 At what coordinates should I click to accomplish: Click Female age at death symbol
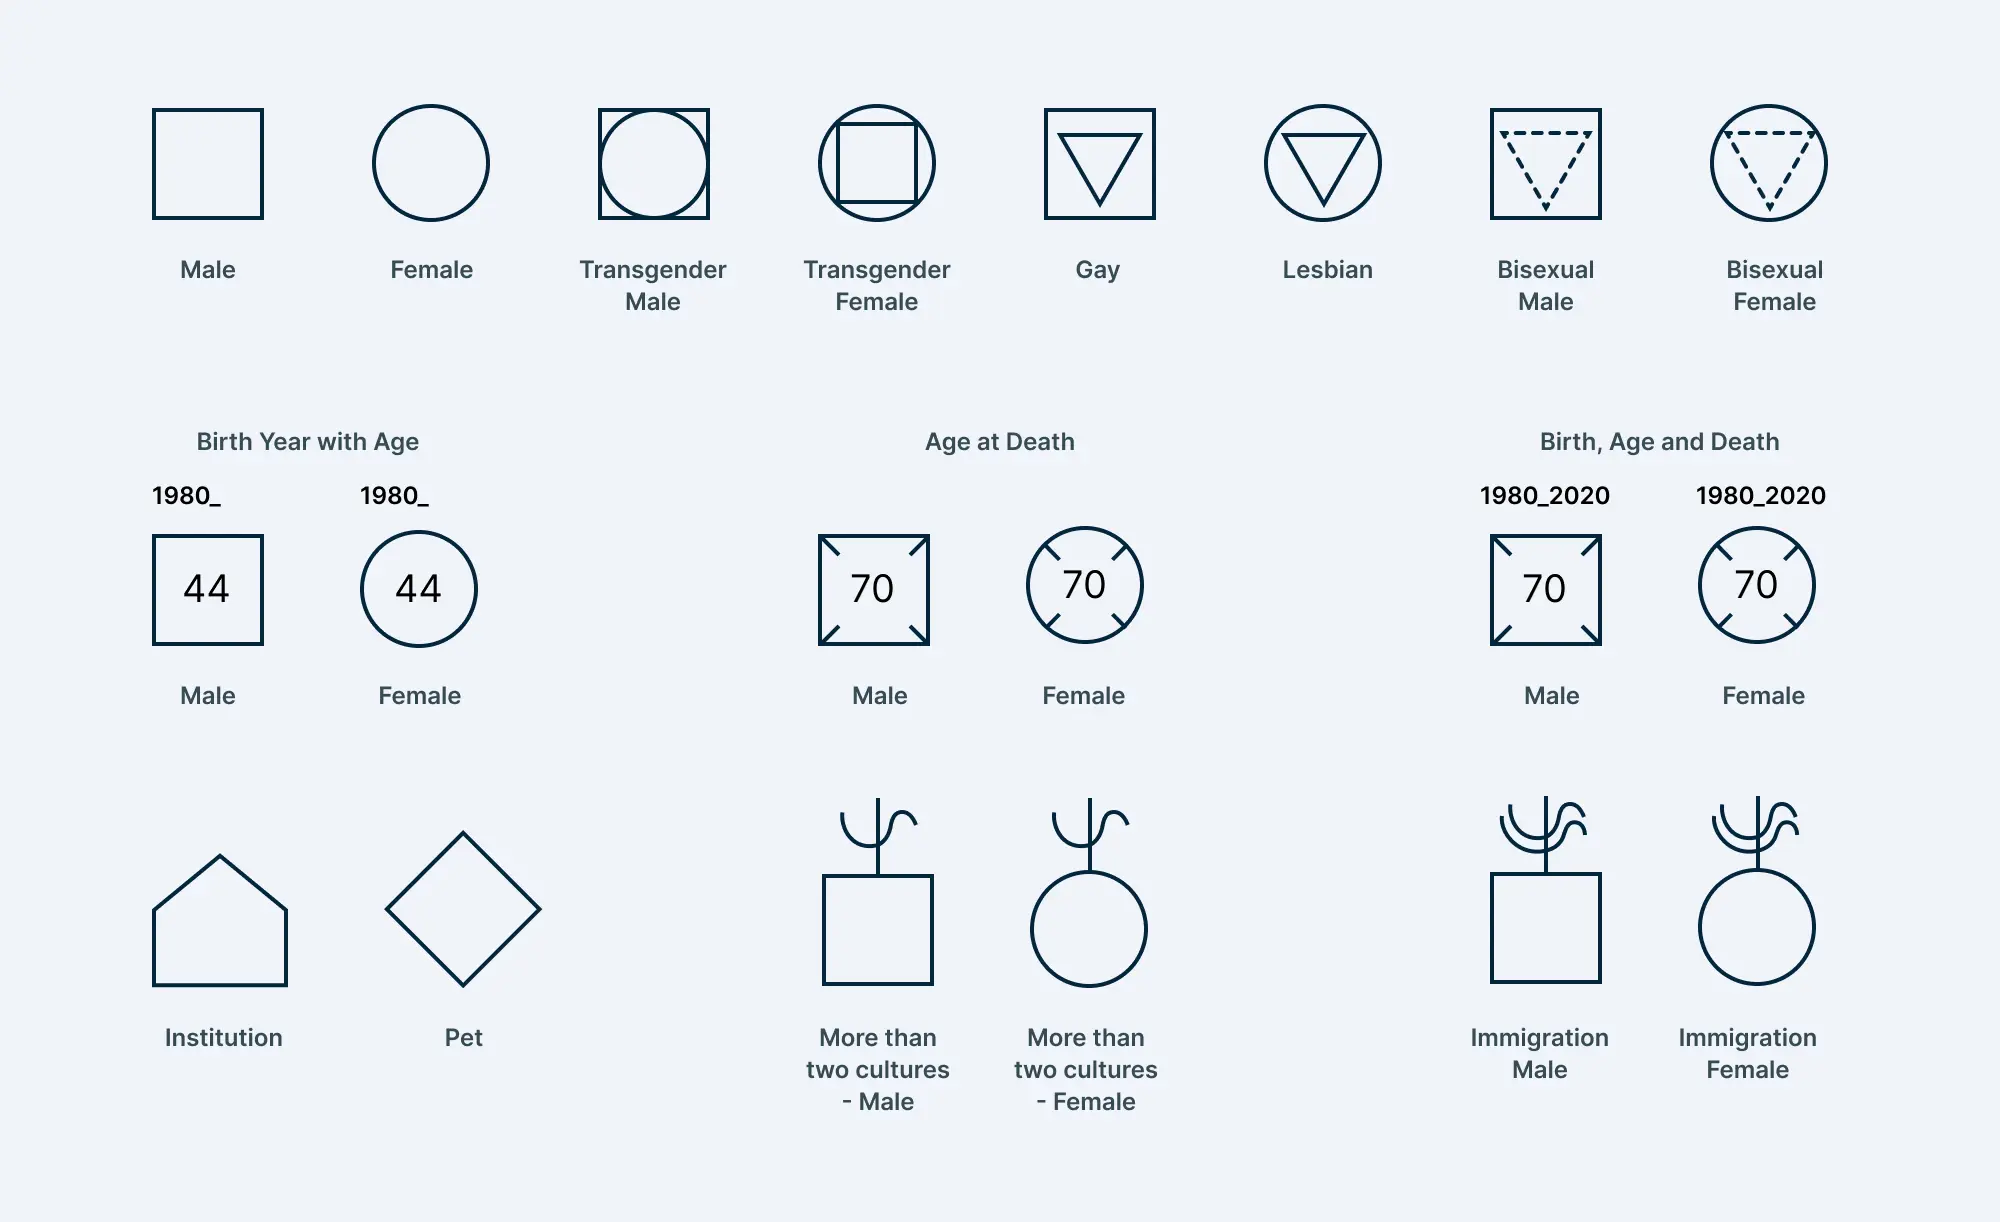point(1081,585)
